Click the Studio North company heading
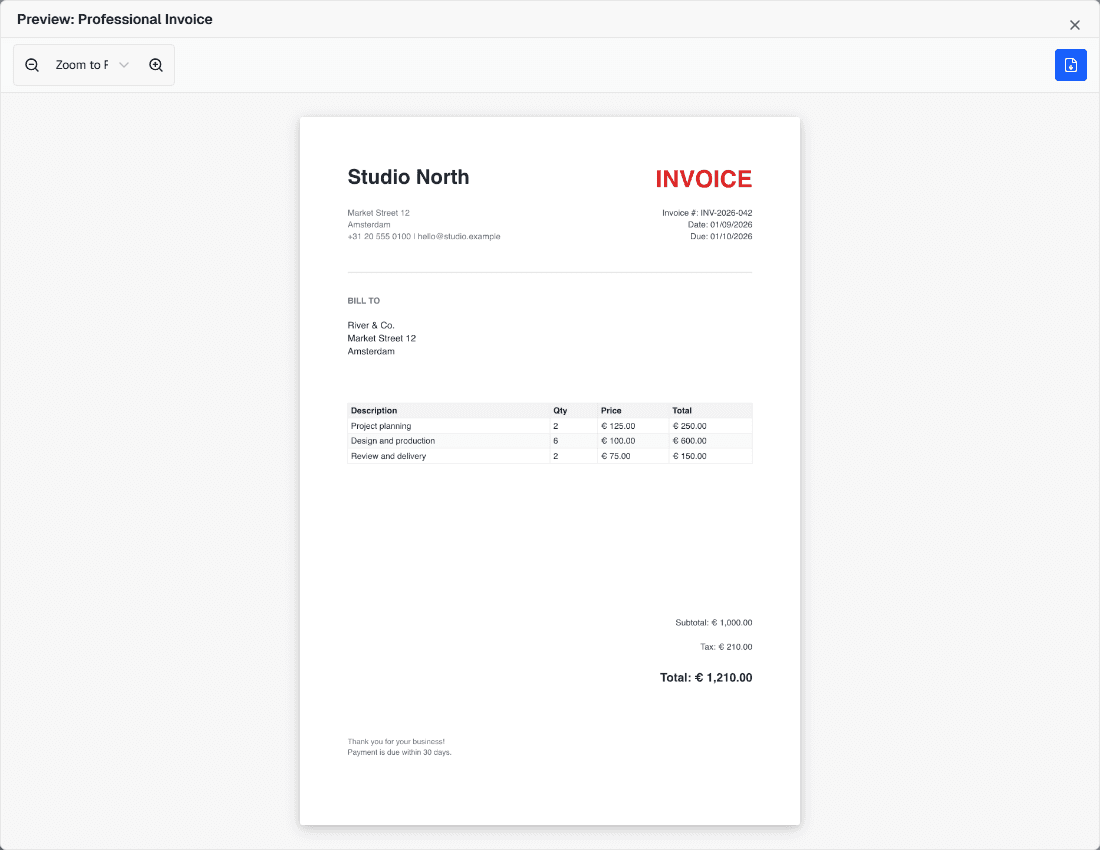 click(x=408, y=177)
